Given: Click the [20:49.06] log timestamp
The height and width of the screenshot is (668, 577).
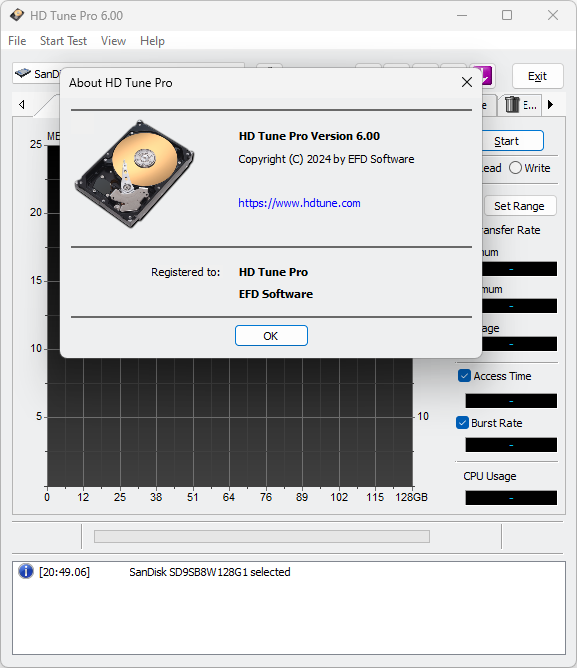Looking at the screenshot, I should pos(64,572).
